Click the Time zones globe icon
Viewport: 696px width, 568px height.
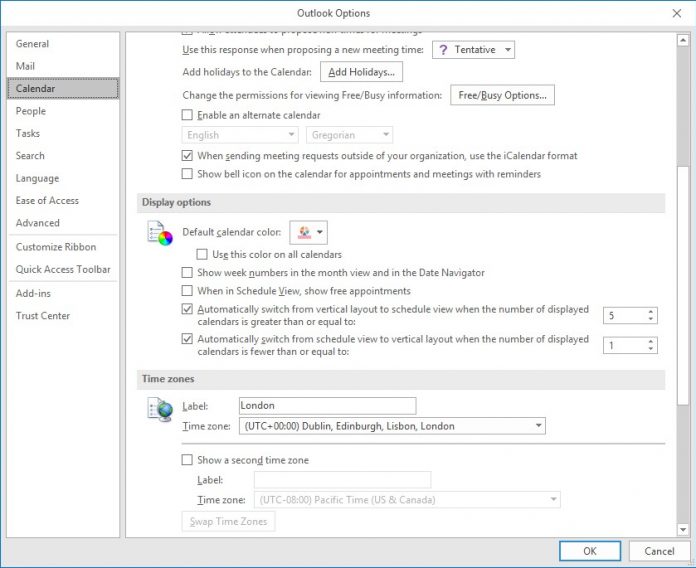coord(160,409)
